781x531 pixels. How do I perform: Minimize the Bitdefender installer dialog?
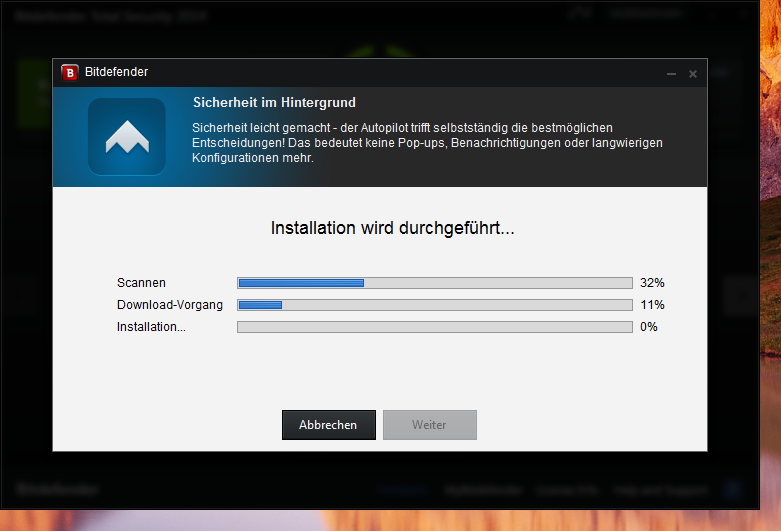(x=671, y=74)
